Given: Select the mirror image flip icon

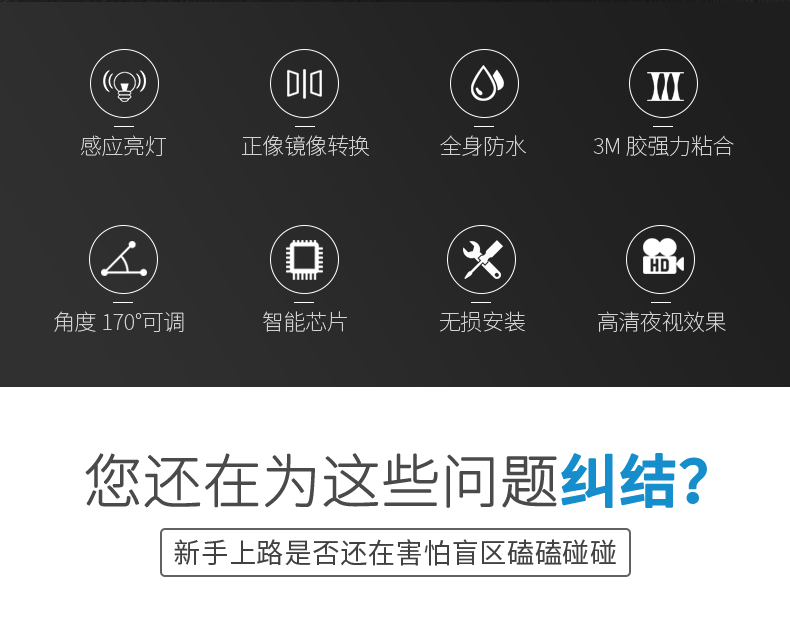Looking at the screenshot, I should (x=304, y=83).
